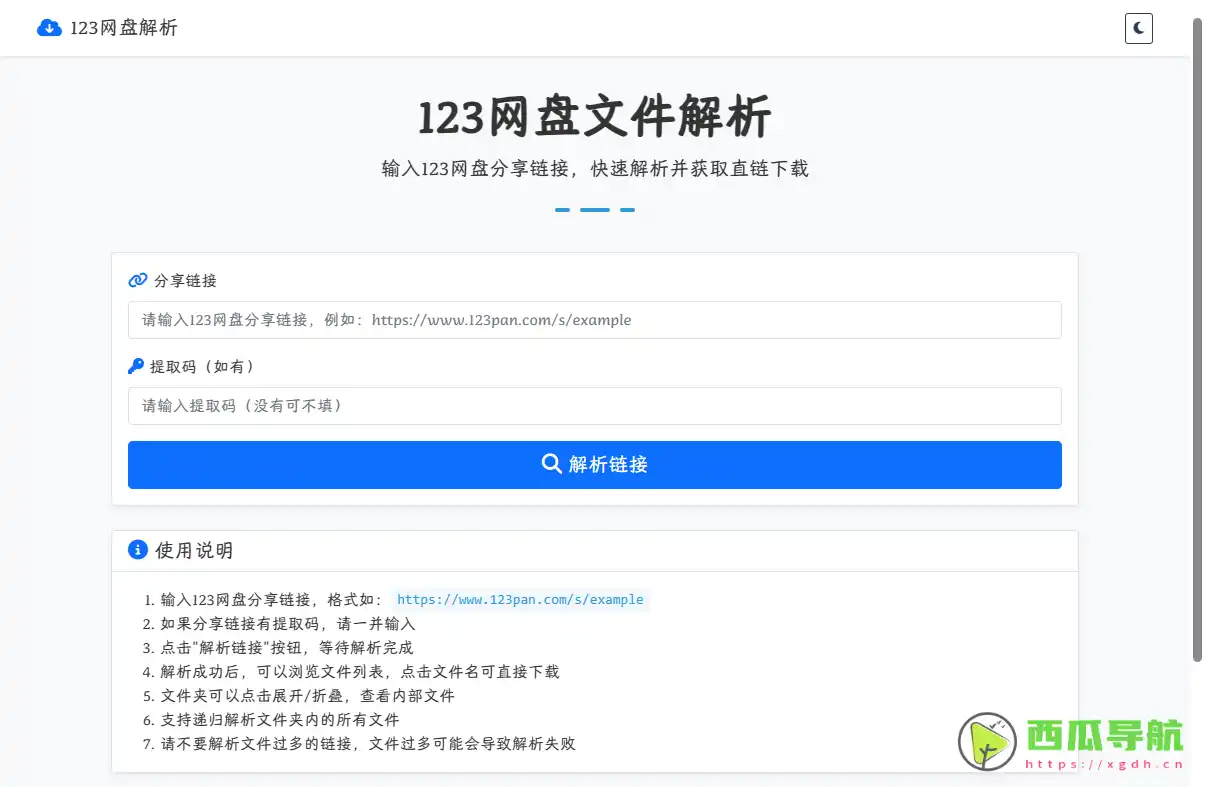Click the 使用说明 section header
The width and height of the screenshot is (1205, 787).
(x=196, y=550)
